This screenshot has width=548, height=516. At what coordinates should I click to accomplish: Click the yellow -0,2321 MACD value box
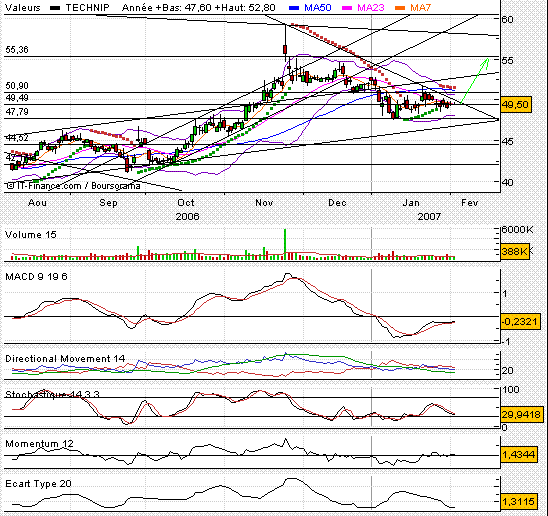[x=520, y=321]
